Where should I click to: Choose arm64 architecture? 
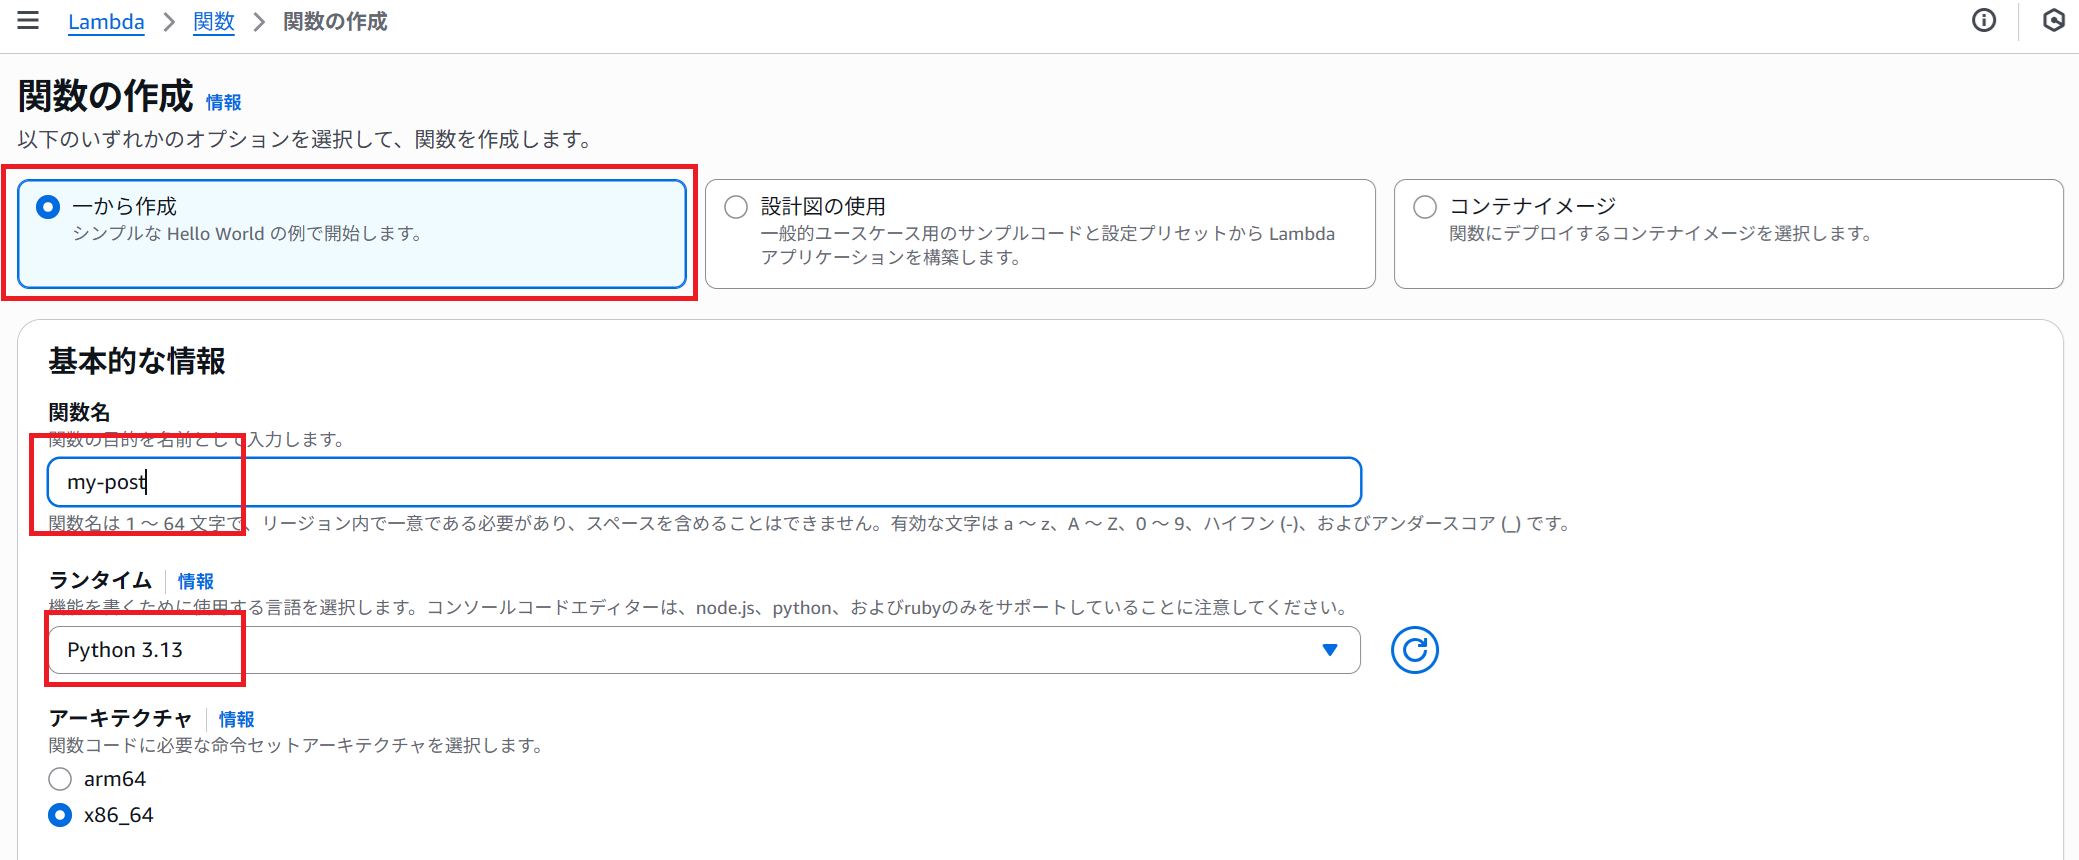tap(60, 779)
